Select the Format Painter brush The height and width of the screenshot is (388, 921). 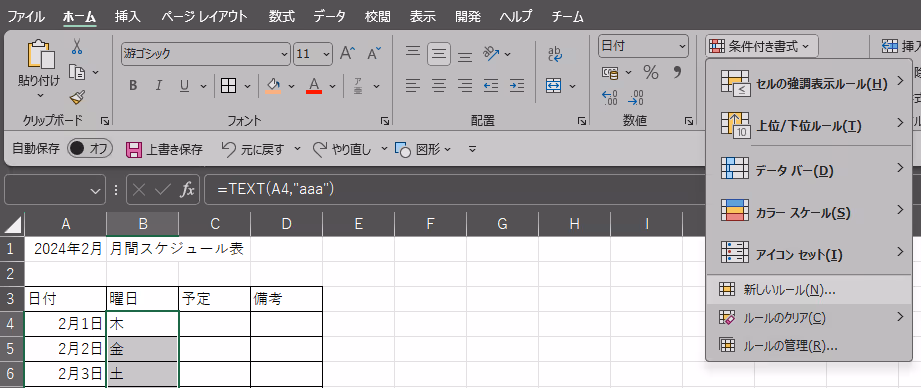click(x=77, y=97)
